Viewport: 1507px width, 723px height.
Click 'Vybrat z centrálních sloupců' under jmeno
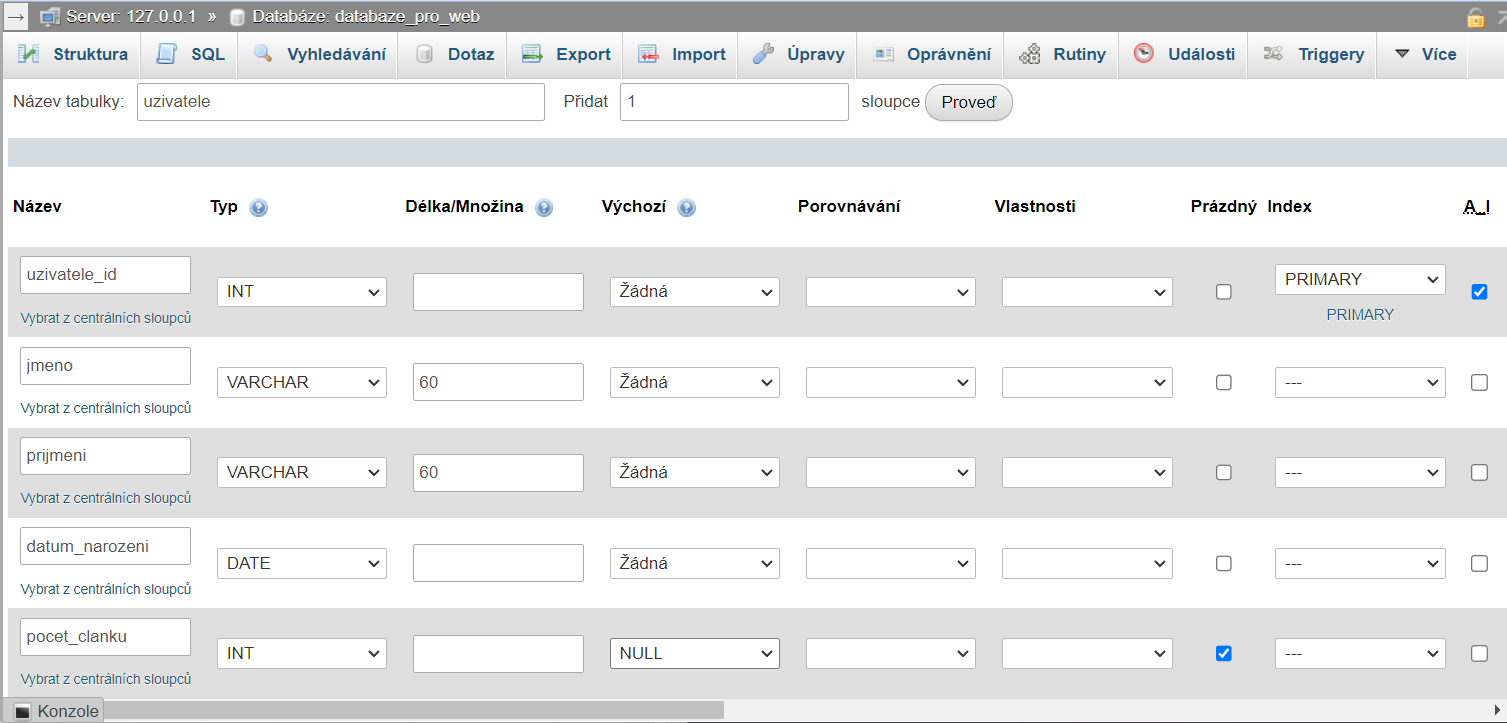[106, 408]
